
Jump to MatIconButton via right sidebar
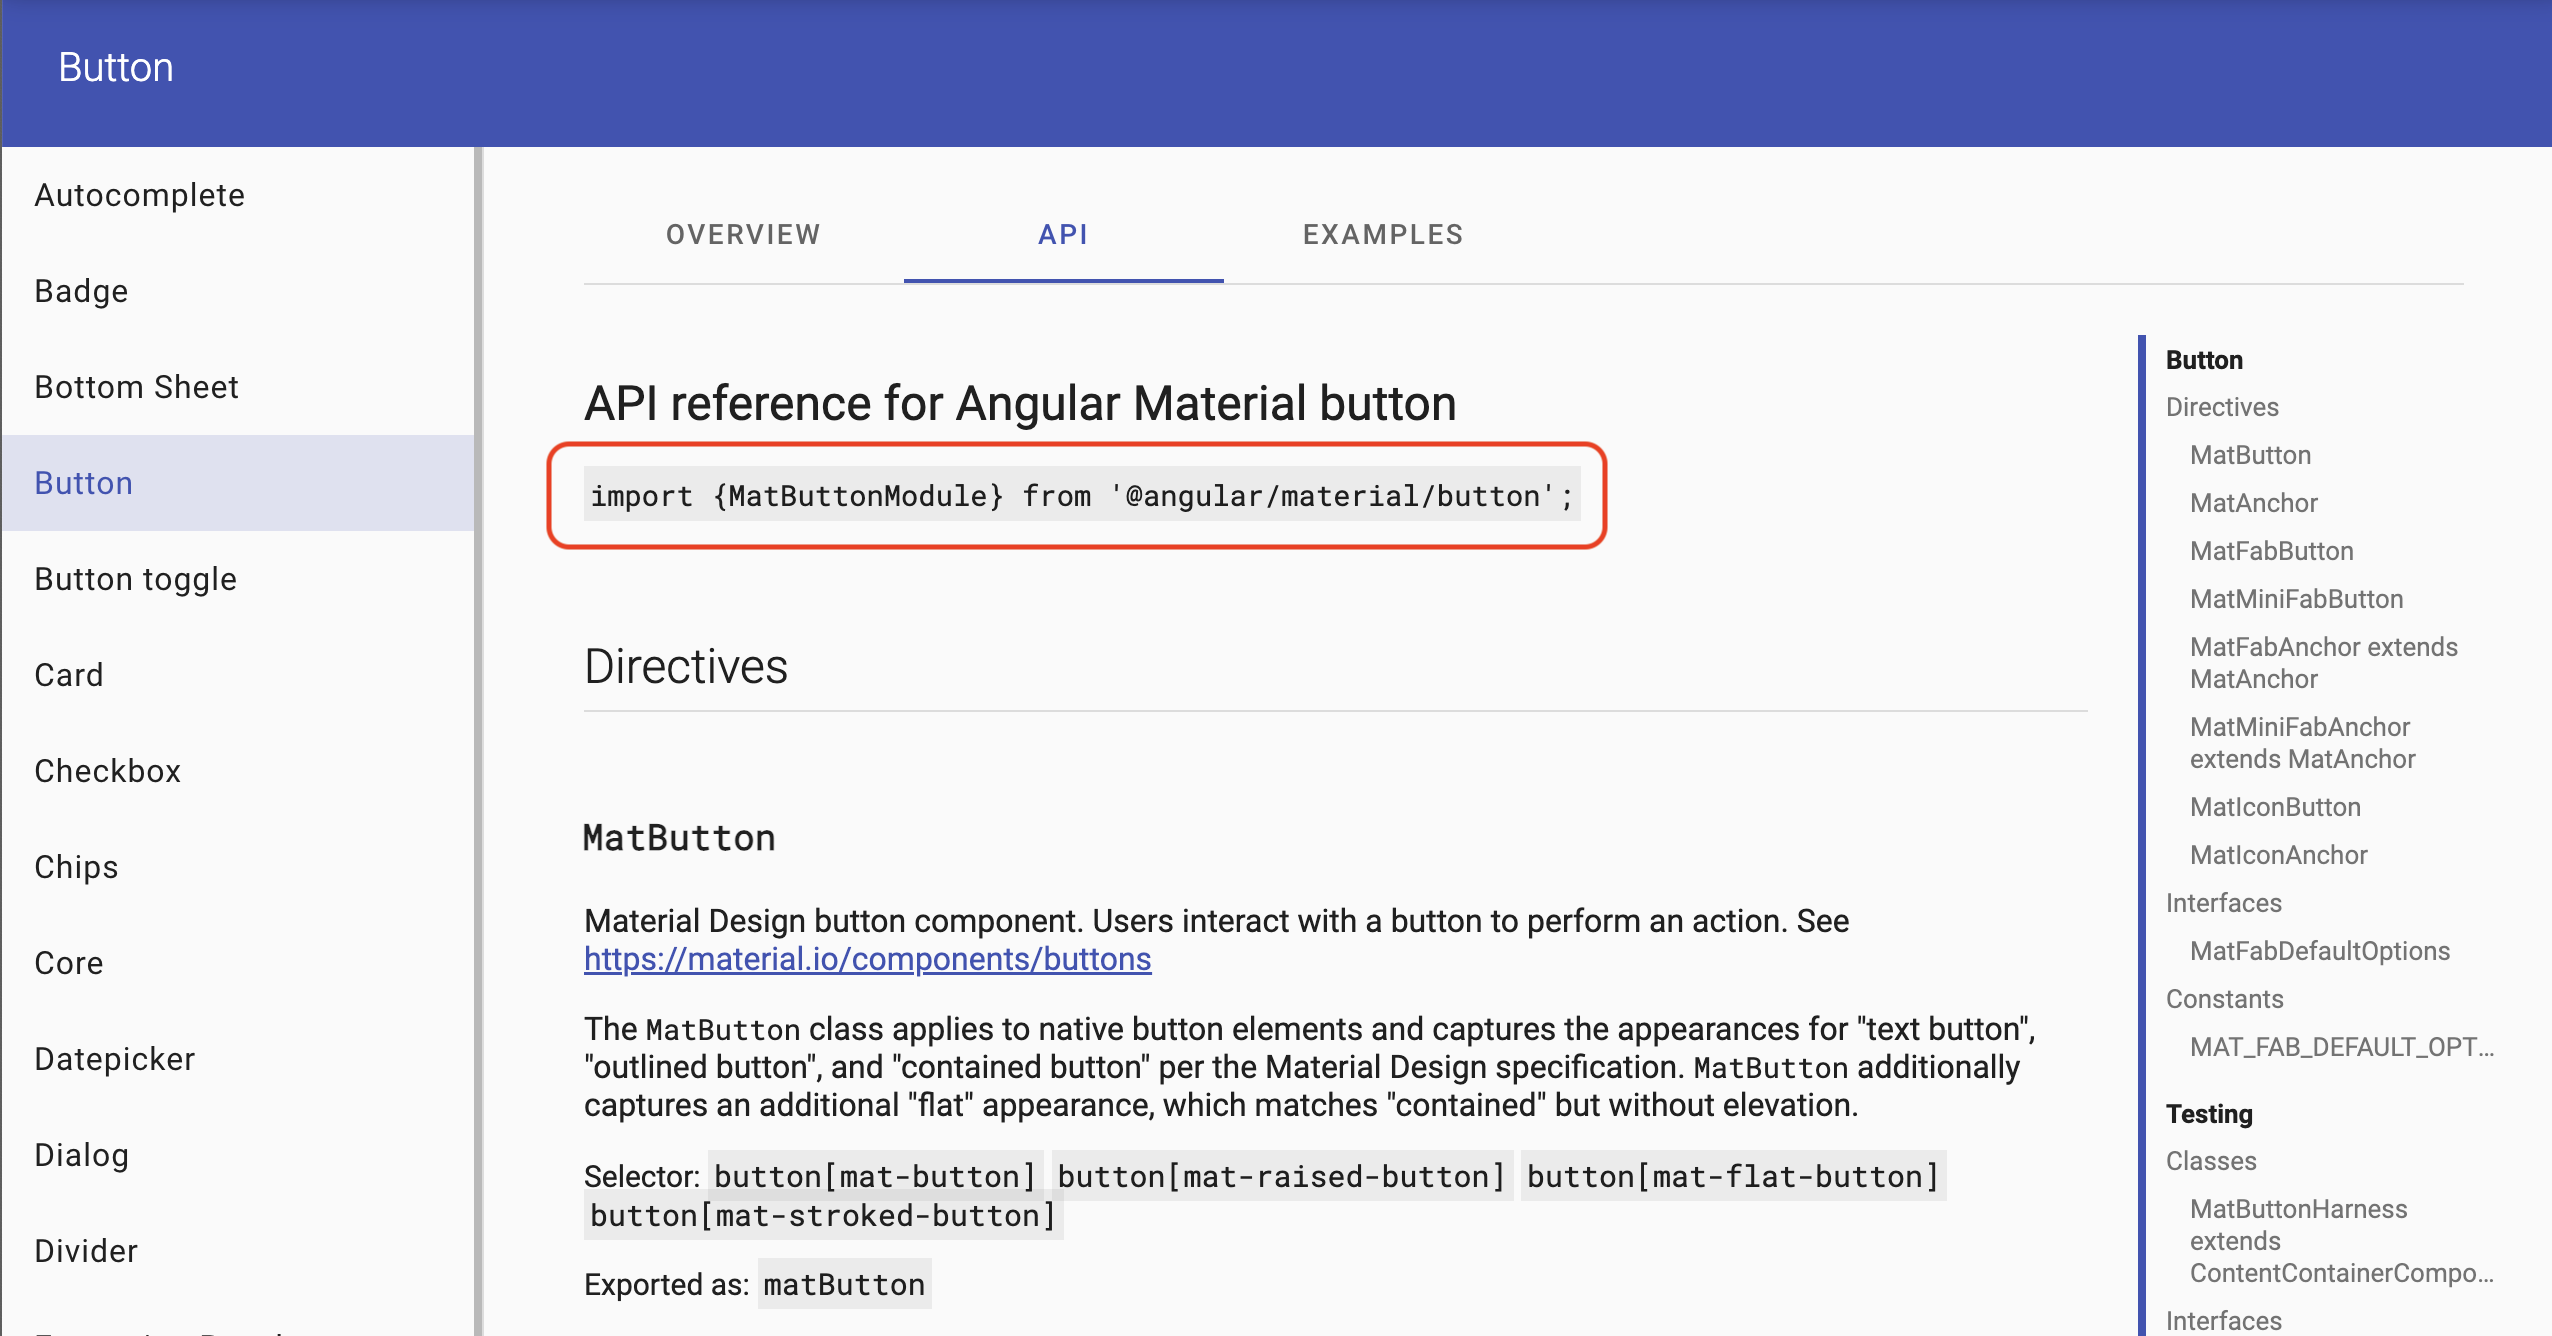click(x=2275, y=806)
